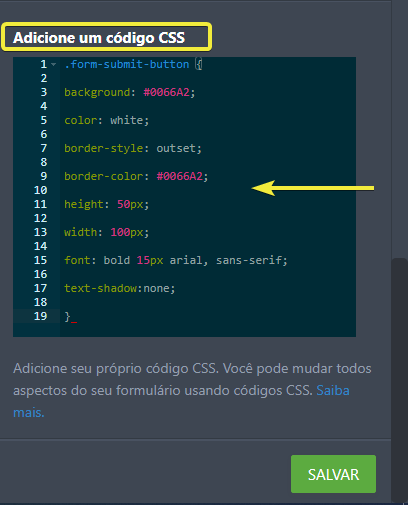Place cursor after the closing brace

(x=71, y=316)
